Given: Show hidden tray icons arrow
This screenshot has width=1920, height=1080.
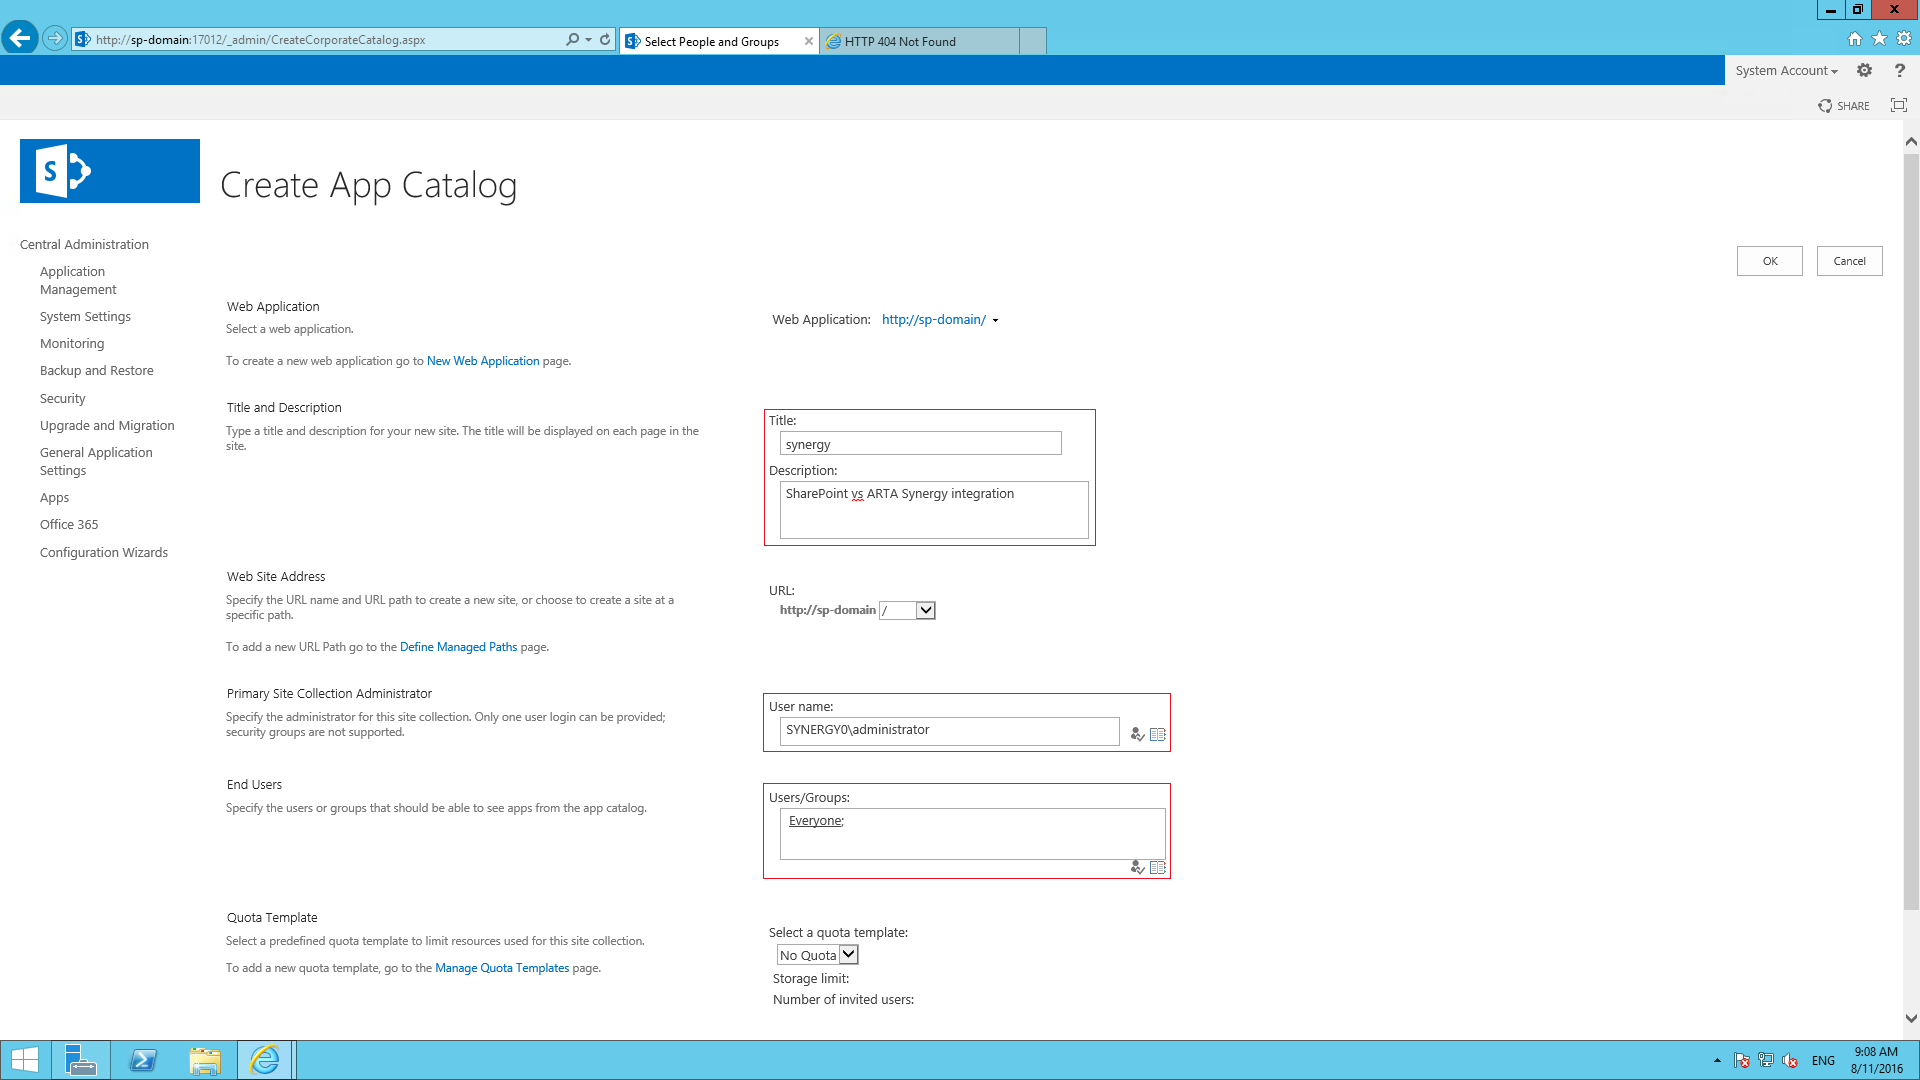Looking at the screenshot, I should 1717,1060.
